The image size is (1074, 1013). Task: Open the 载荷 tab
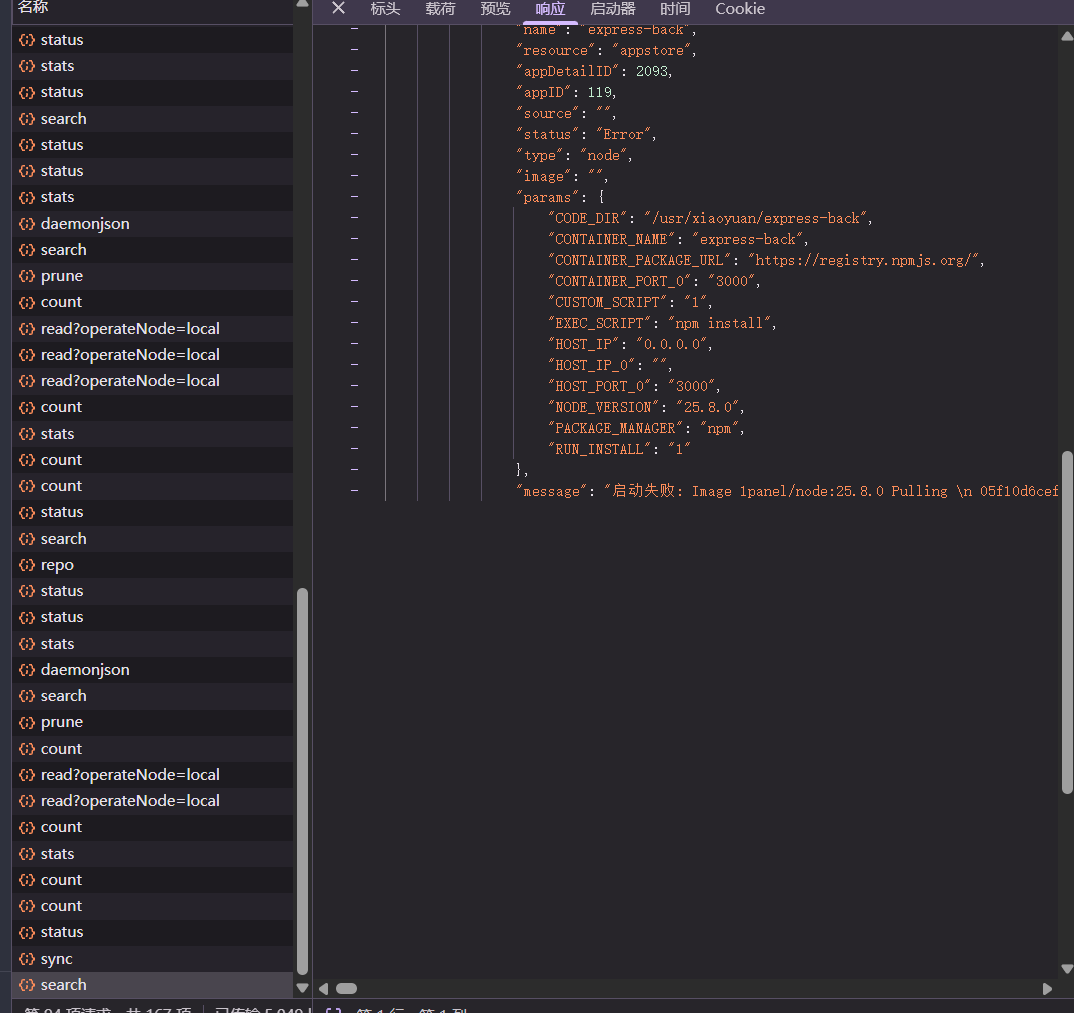[x=440, y=9]
